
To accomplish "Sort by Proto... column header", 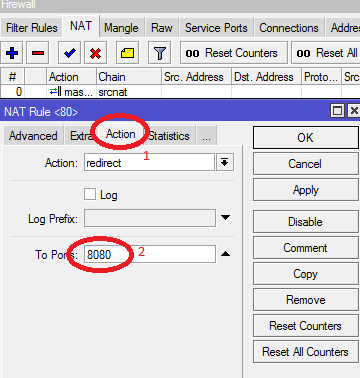I will click(321, 77).
